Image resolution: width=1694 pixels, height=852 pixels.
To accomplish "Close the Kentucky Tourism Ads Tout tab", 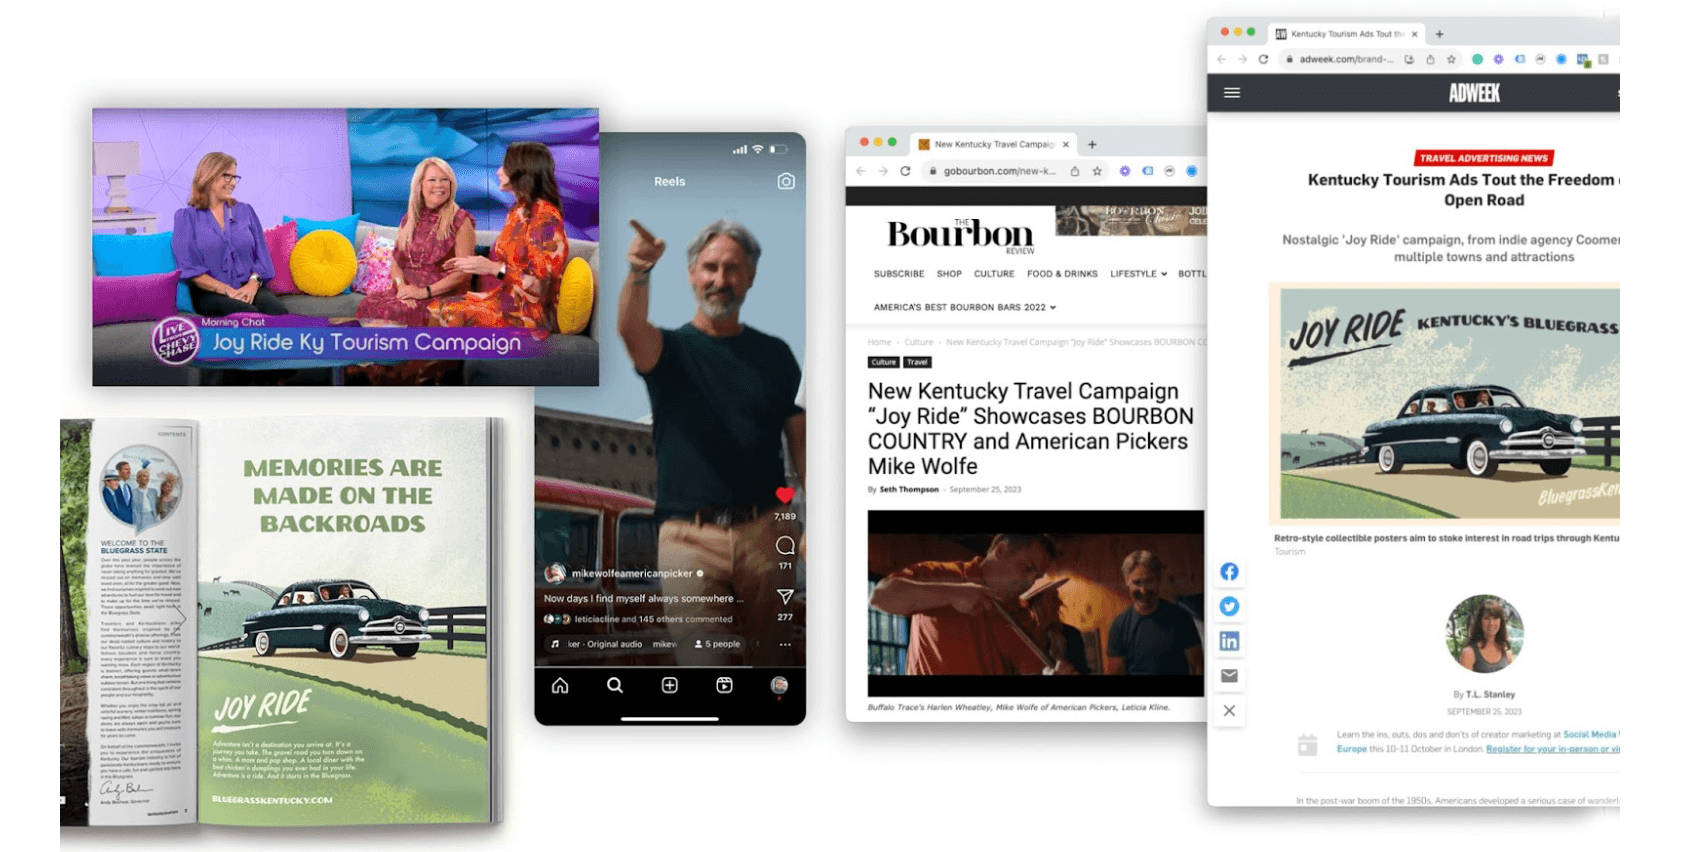I will [x=1414, y=33].
